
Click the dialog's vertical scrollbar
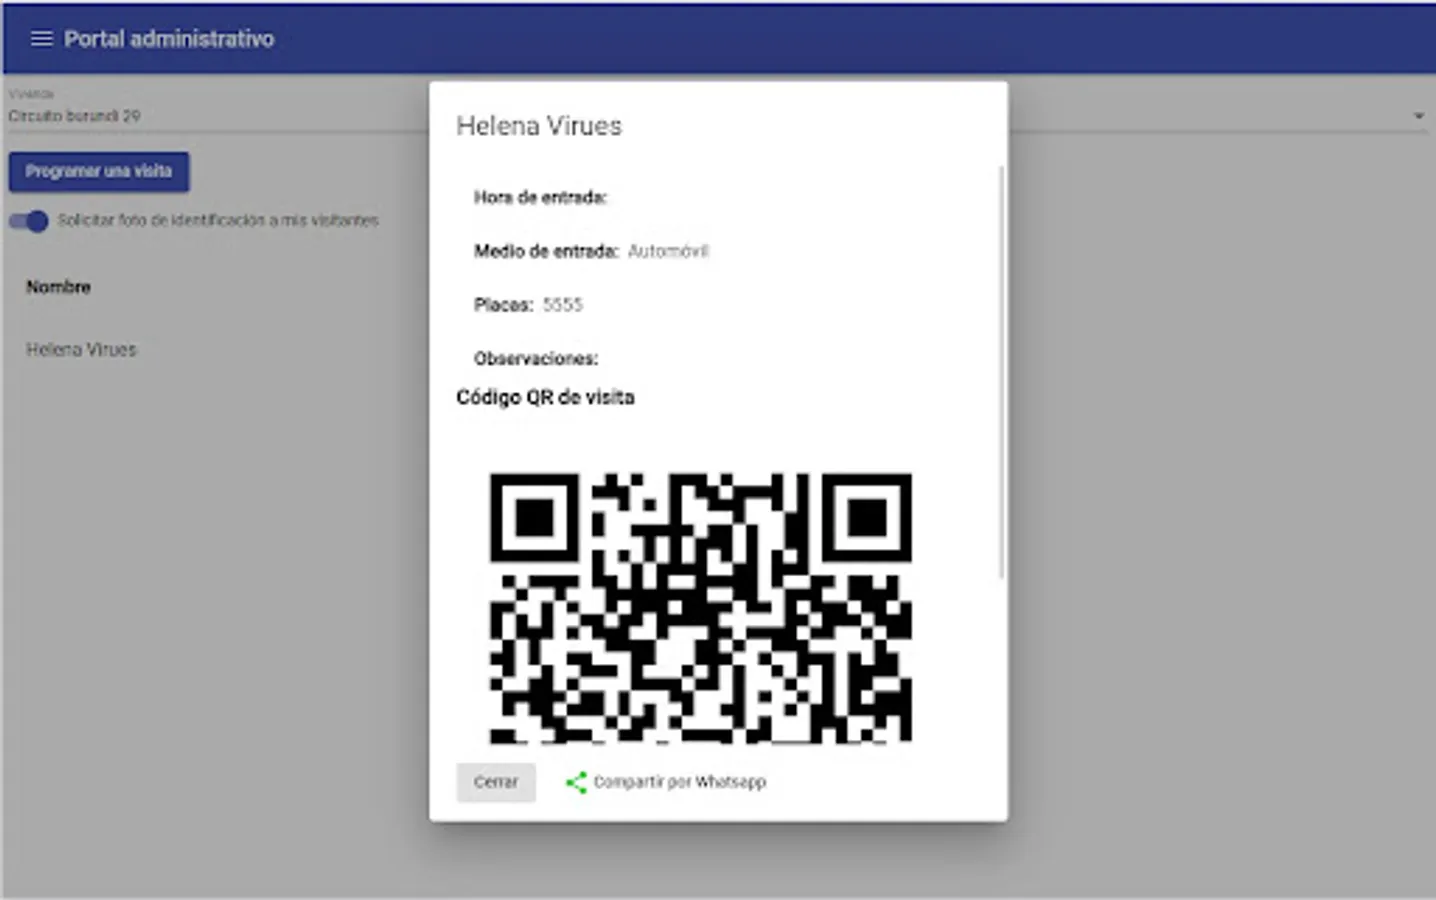coord(1001,371)
